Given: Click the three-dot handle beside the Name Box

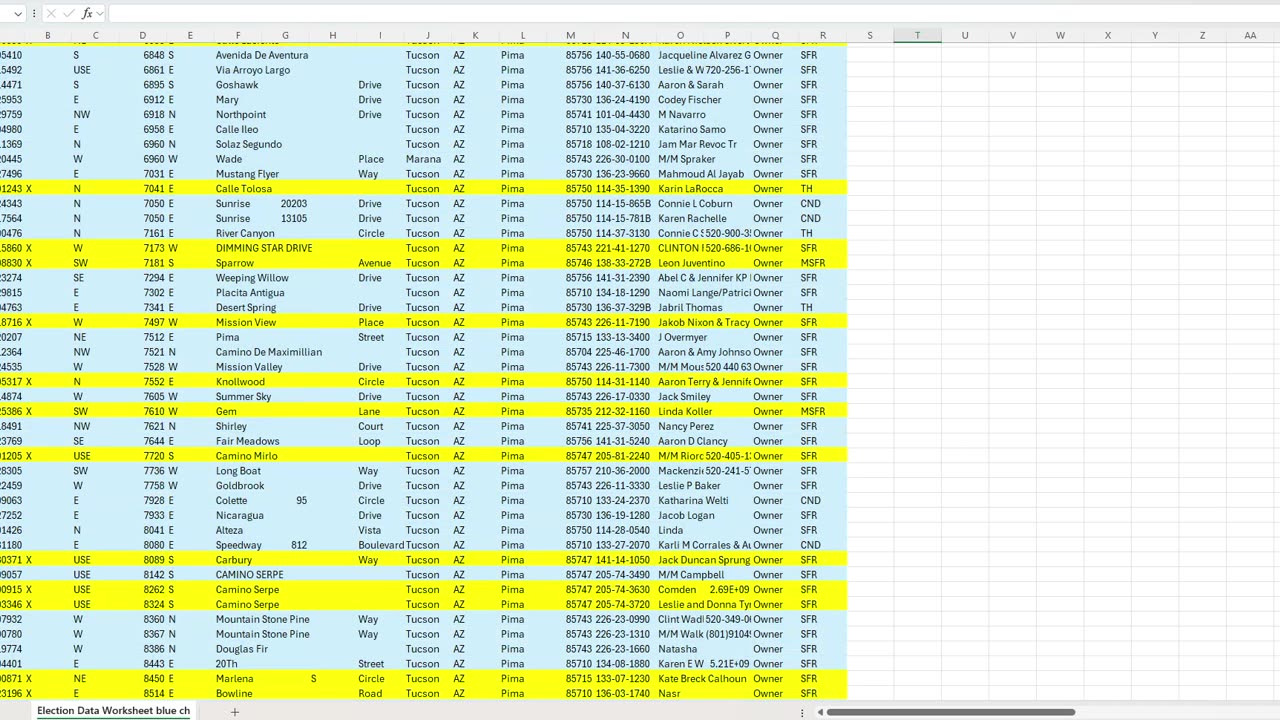Looking at the screenshot, I should click(34, 14).
